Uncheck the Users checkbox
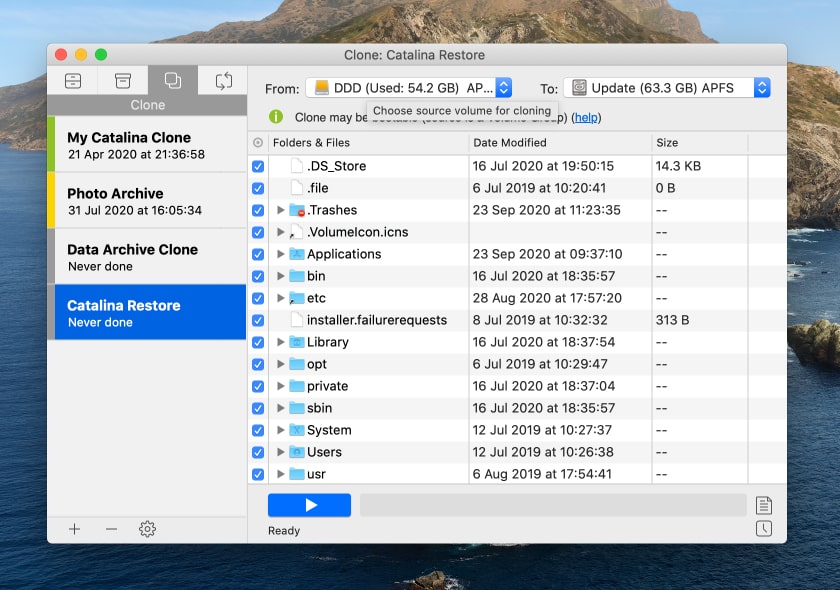The height and width of the screenshot is (590, 840). [258, 452]
